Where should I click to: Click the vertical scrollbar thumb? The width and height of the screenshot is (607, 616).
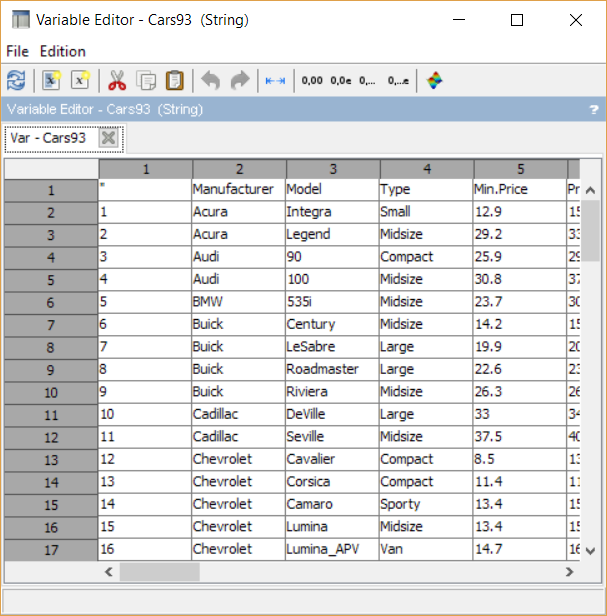[x=590, y=231]
